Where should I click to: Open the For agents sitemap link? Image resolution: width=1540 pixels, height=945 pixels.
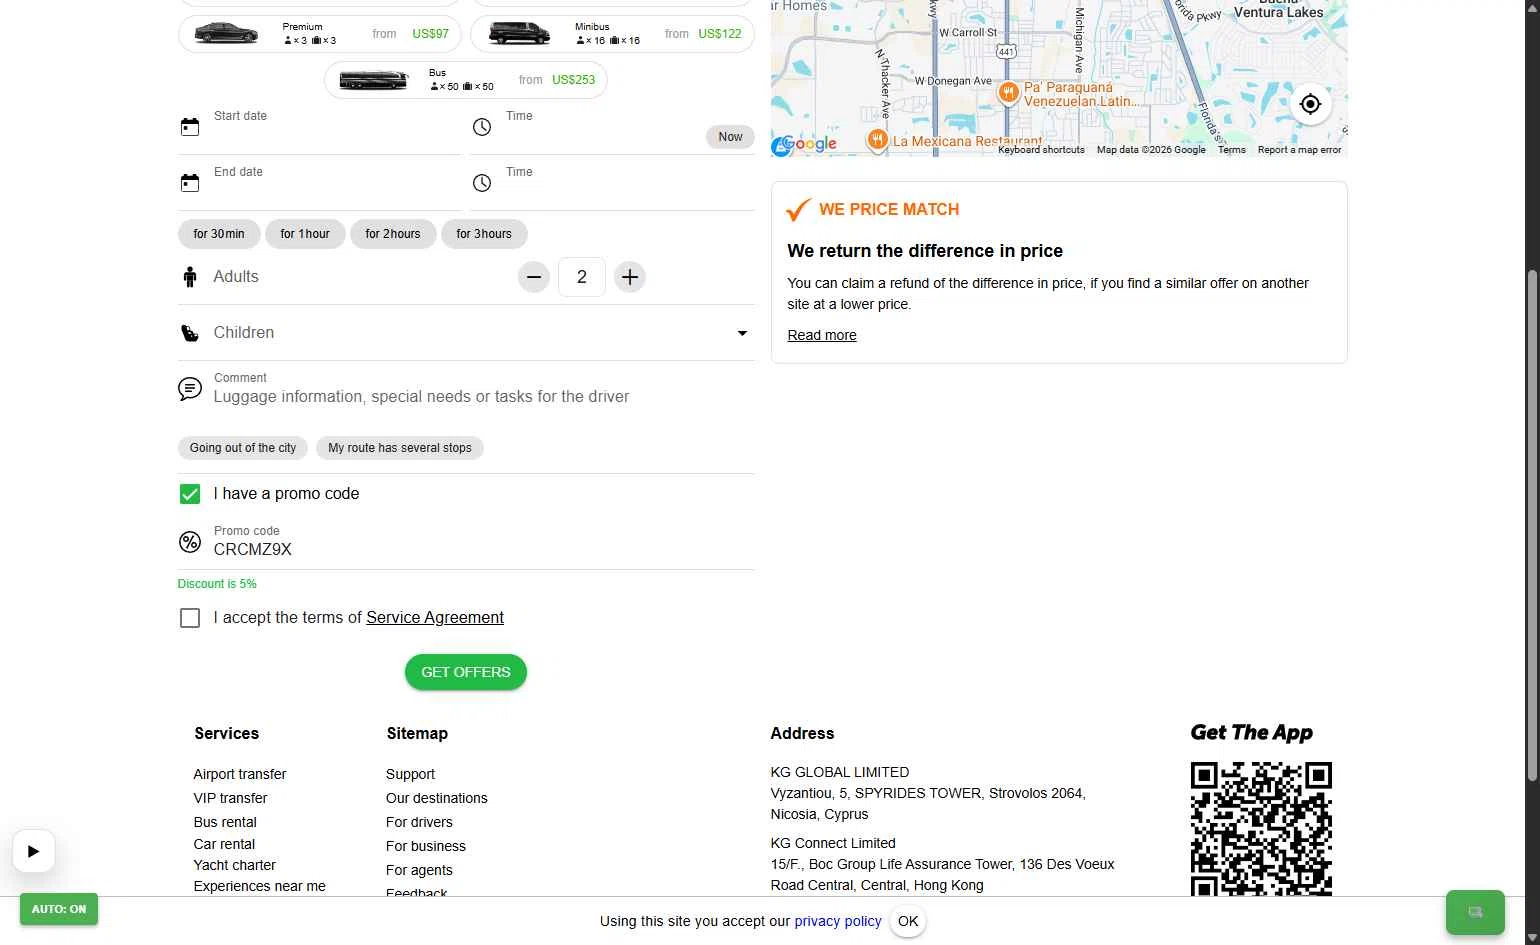[419, 870]
